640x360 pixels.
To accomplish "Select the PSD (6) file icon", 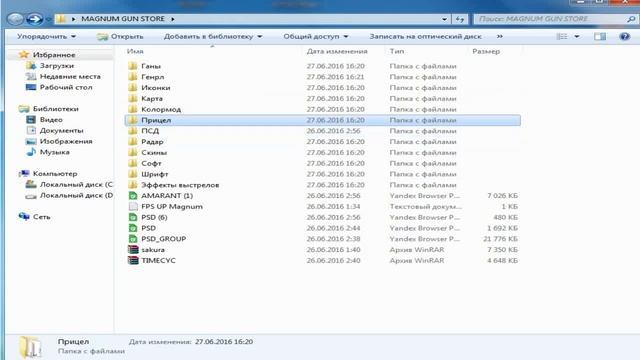I will (x=133, y=217).
